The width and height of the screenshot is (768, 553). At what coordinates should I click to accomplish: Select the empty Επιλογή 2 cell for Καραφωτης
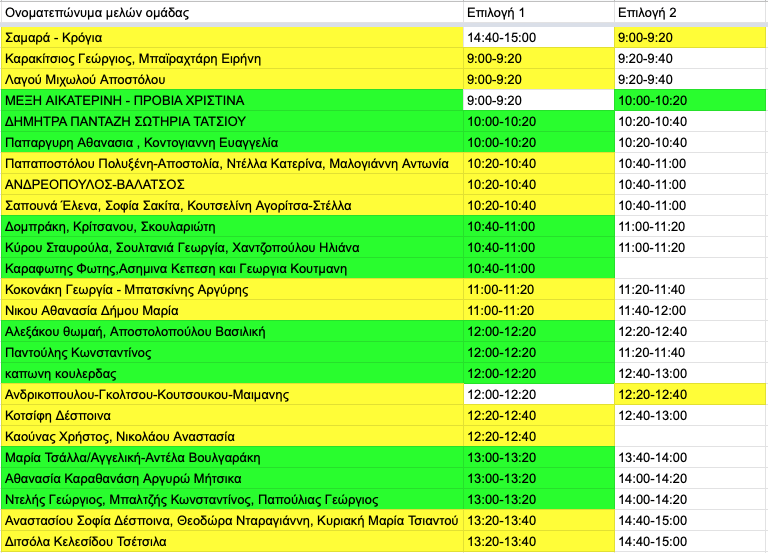click(690, 269)
